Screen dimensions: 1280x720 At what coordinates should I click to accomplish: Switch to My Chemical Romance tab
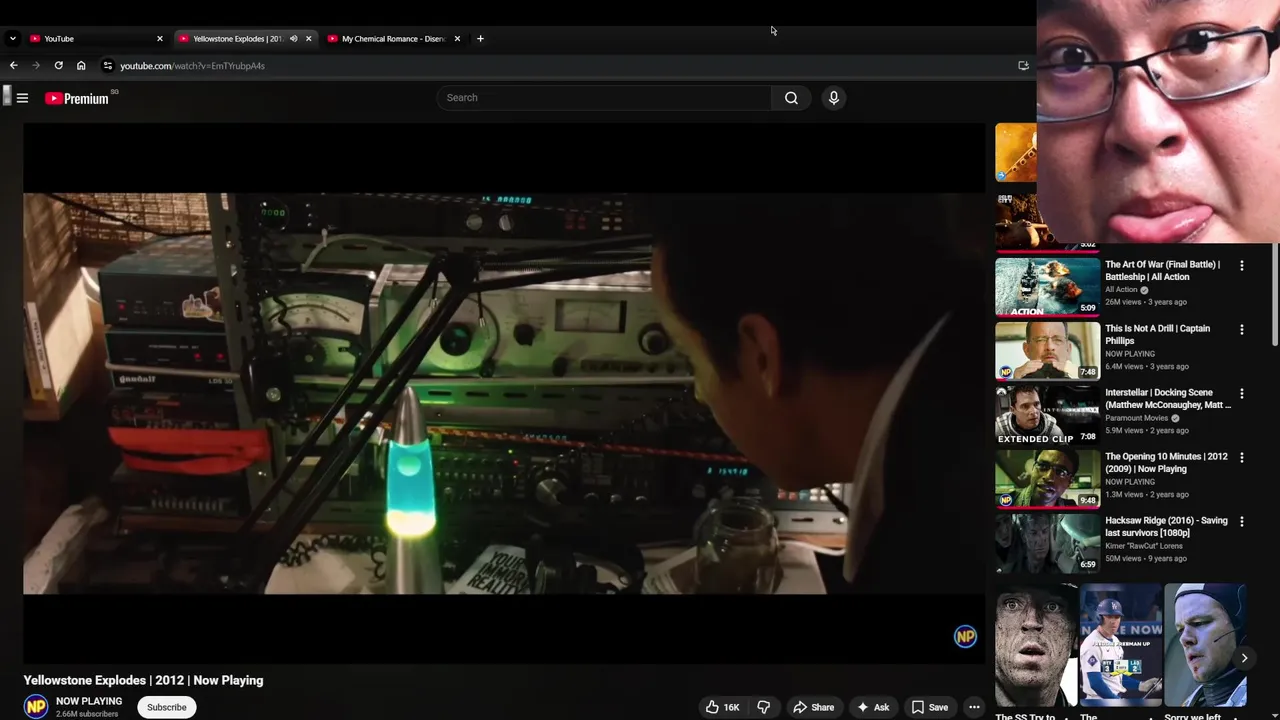click(393, 39)
